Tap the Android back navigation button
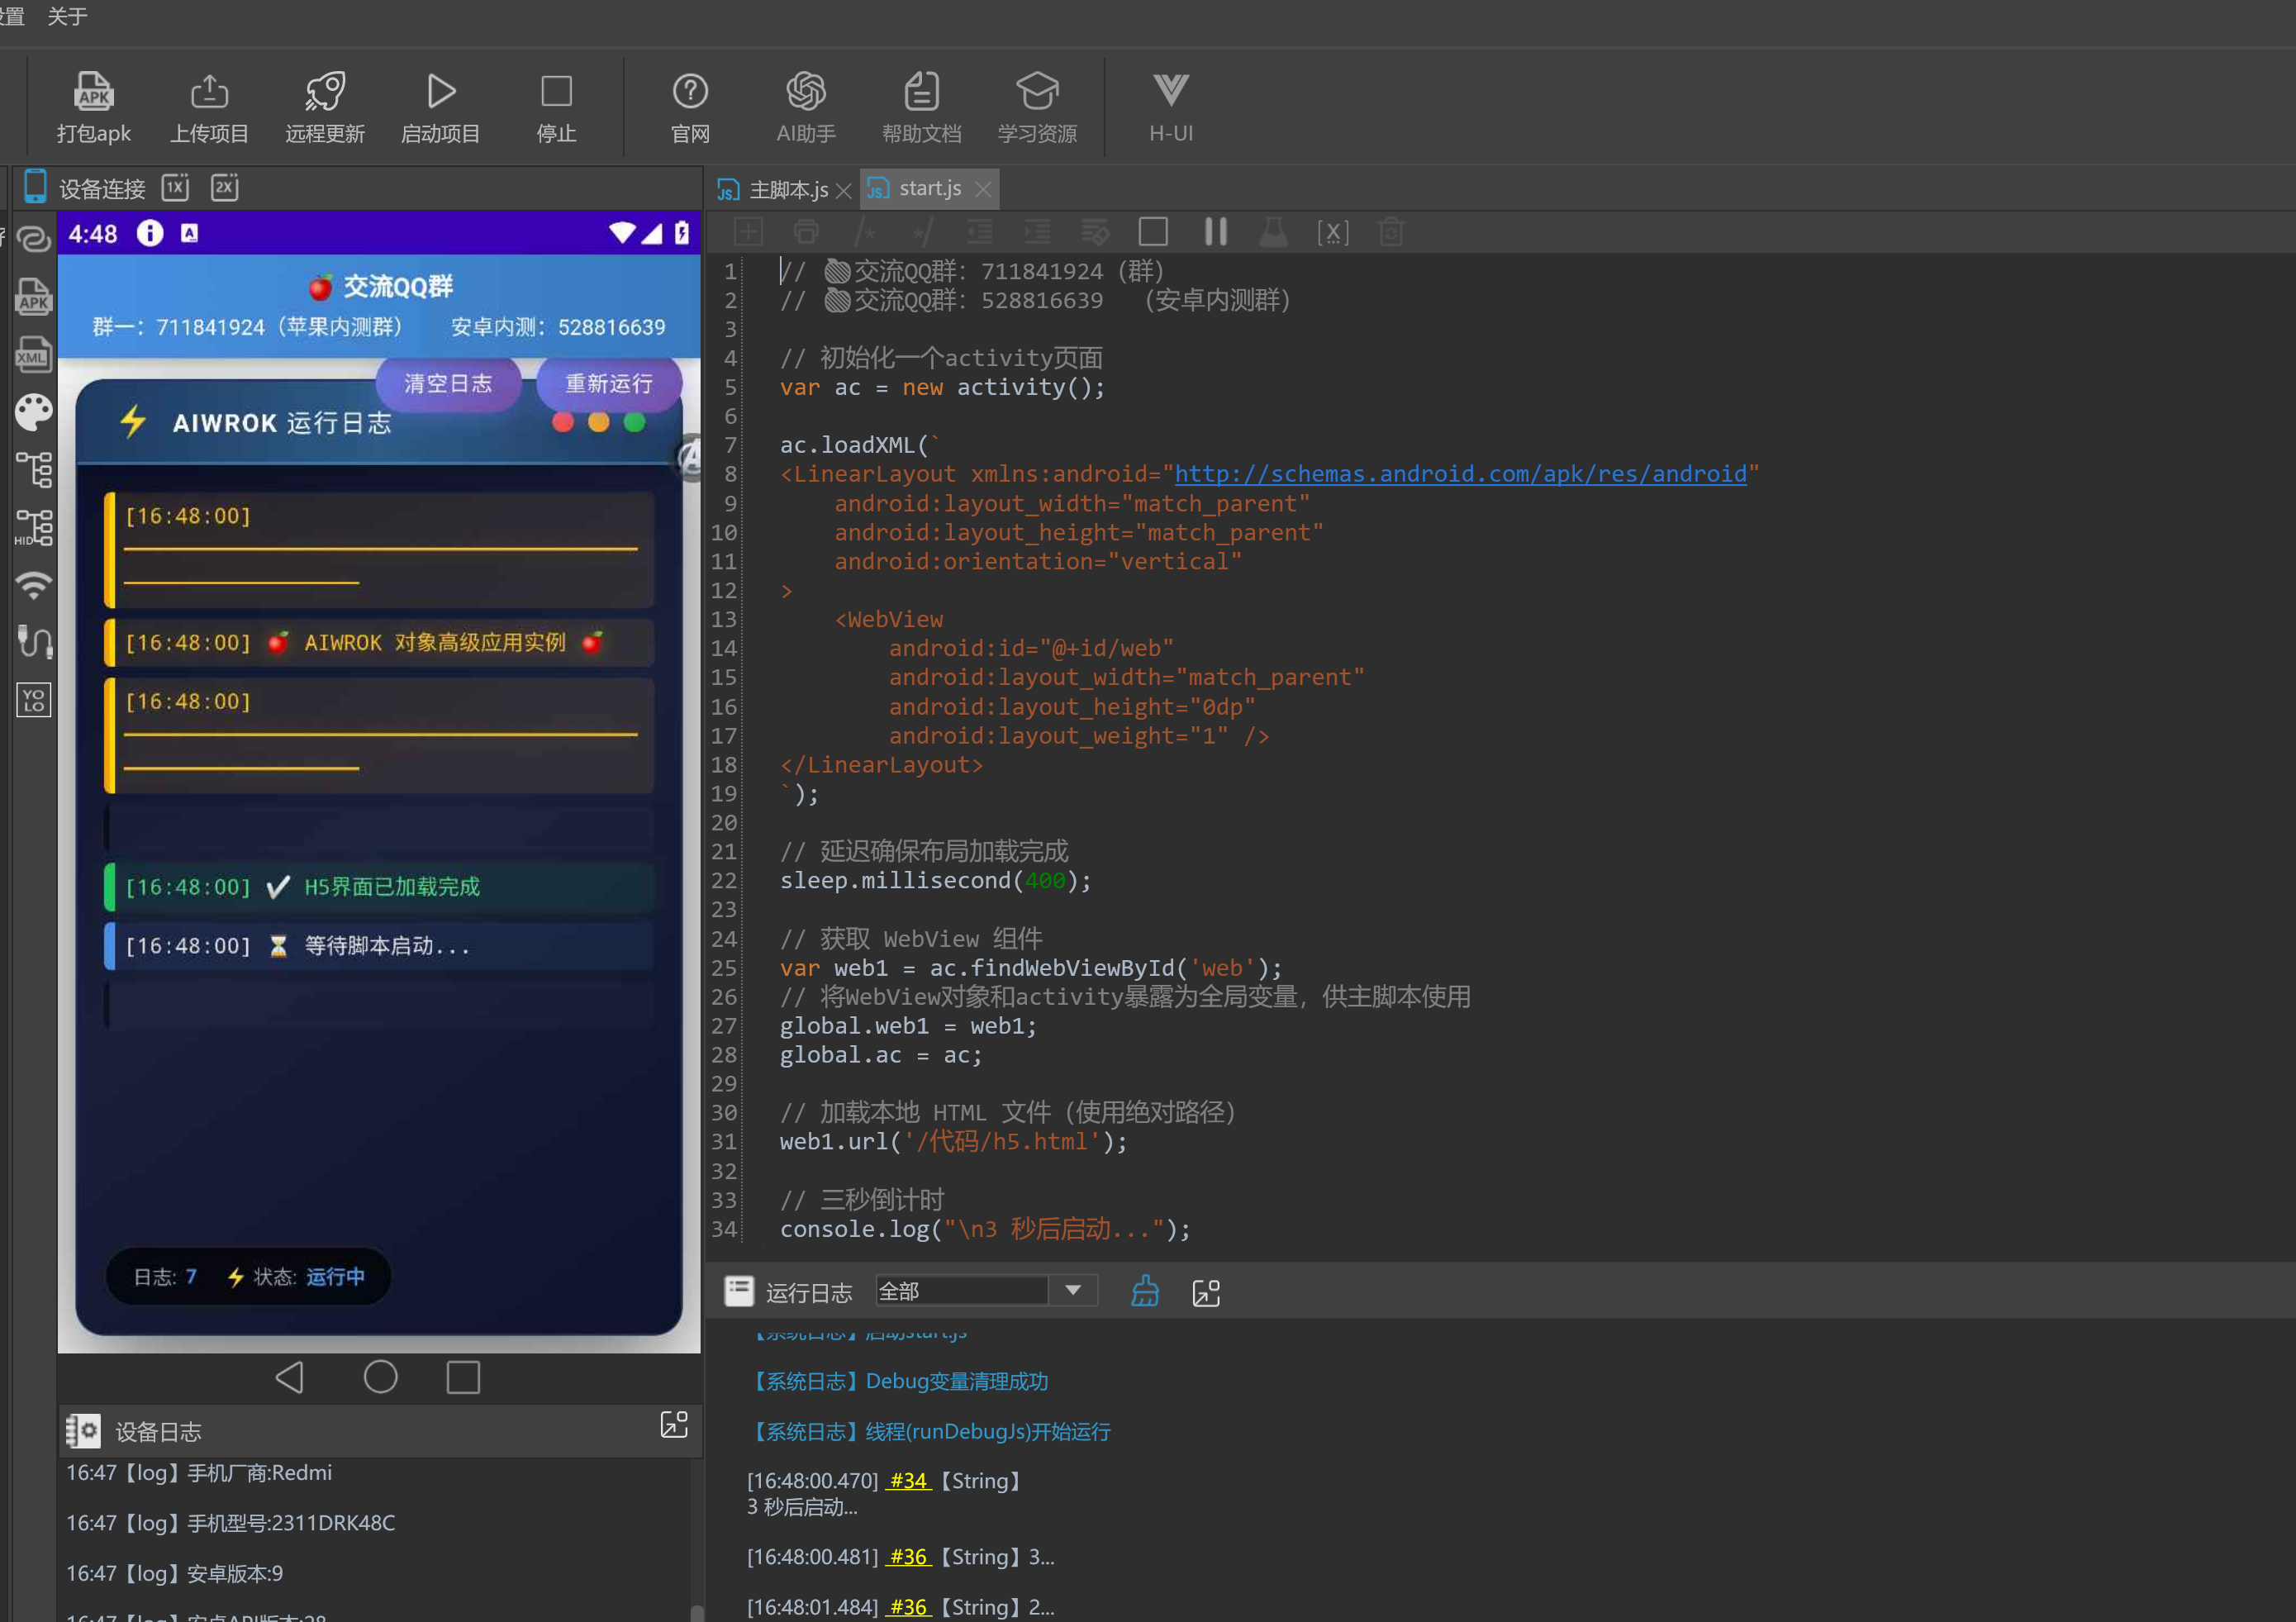Viewport: 2296px width, 1622px height. pos(290,1377)
